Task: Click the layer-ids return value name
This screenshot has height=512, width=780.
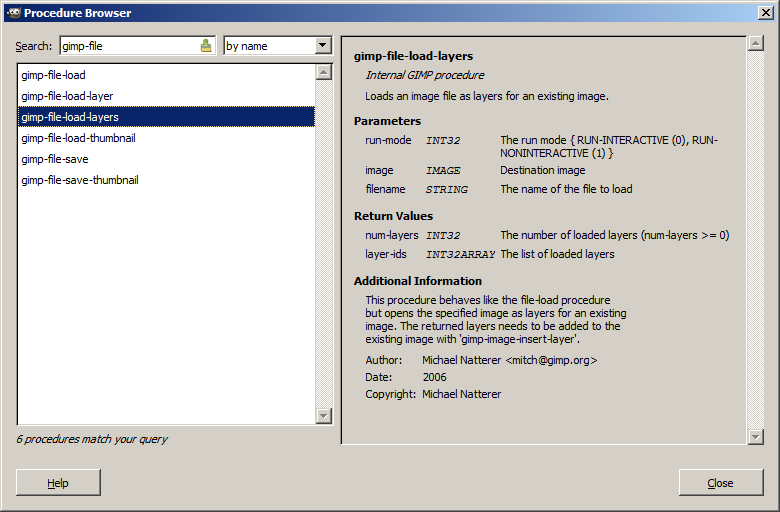Action: point(386,254)
